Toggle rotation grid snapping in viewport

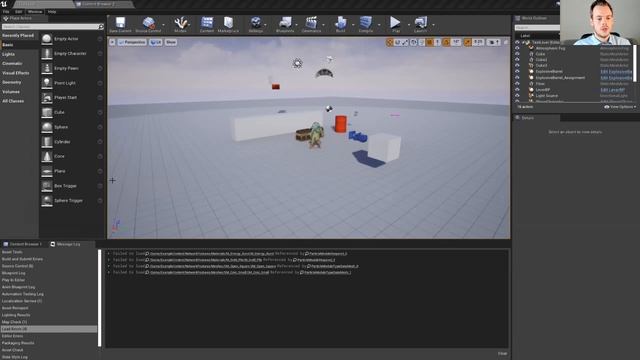[446, 42]
